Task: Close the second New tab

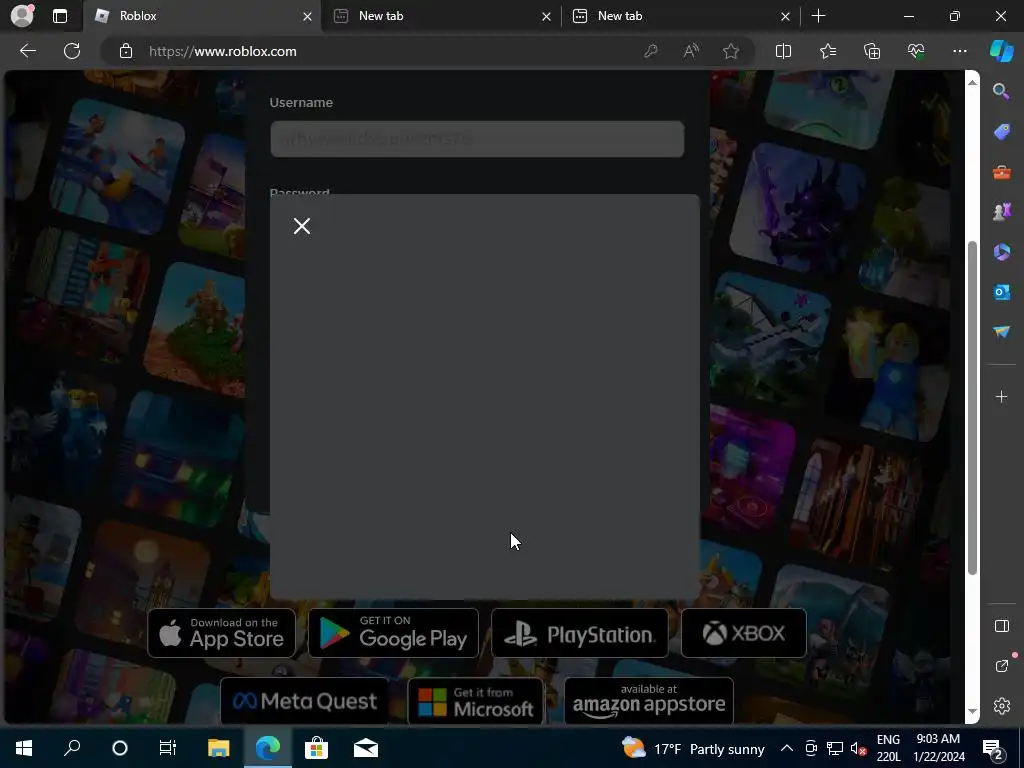Action: click(546, 16)
